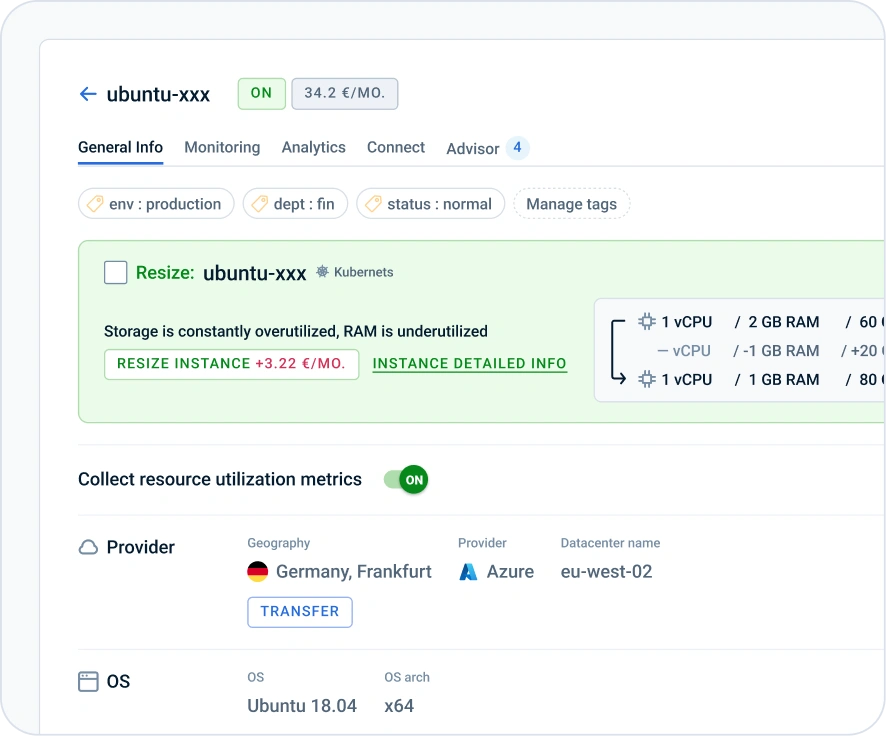The image size is (886, 736).
Task: Click the ON status badge
Action: [x=262, y=93]
